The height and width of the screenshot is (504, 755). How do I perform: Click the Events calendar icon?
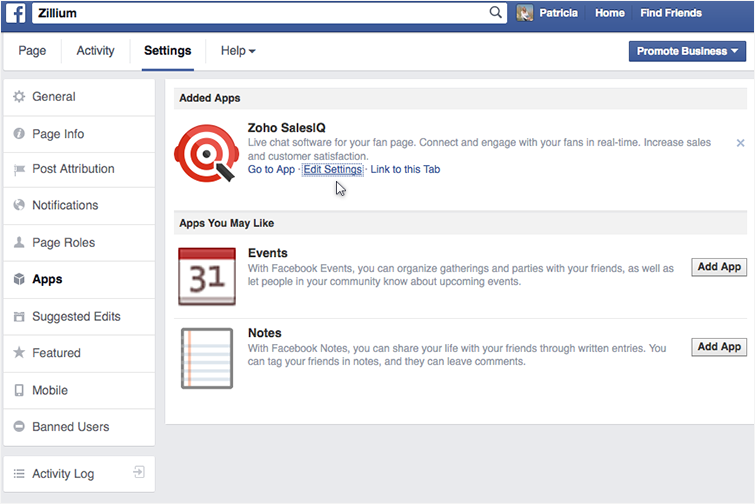[207, 276]
